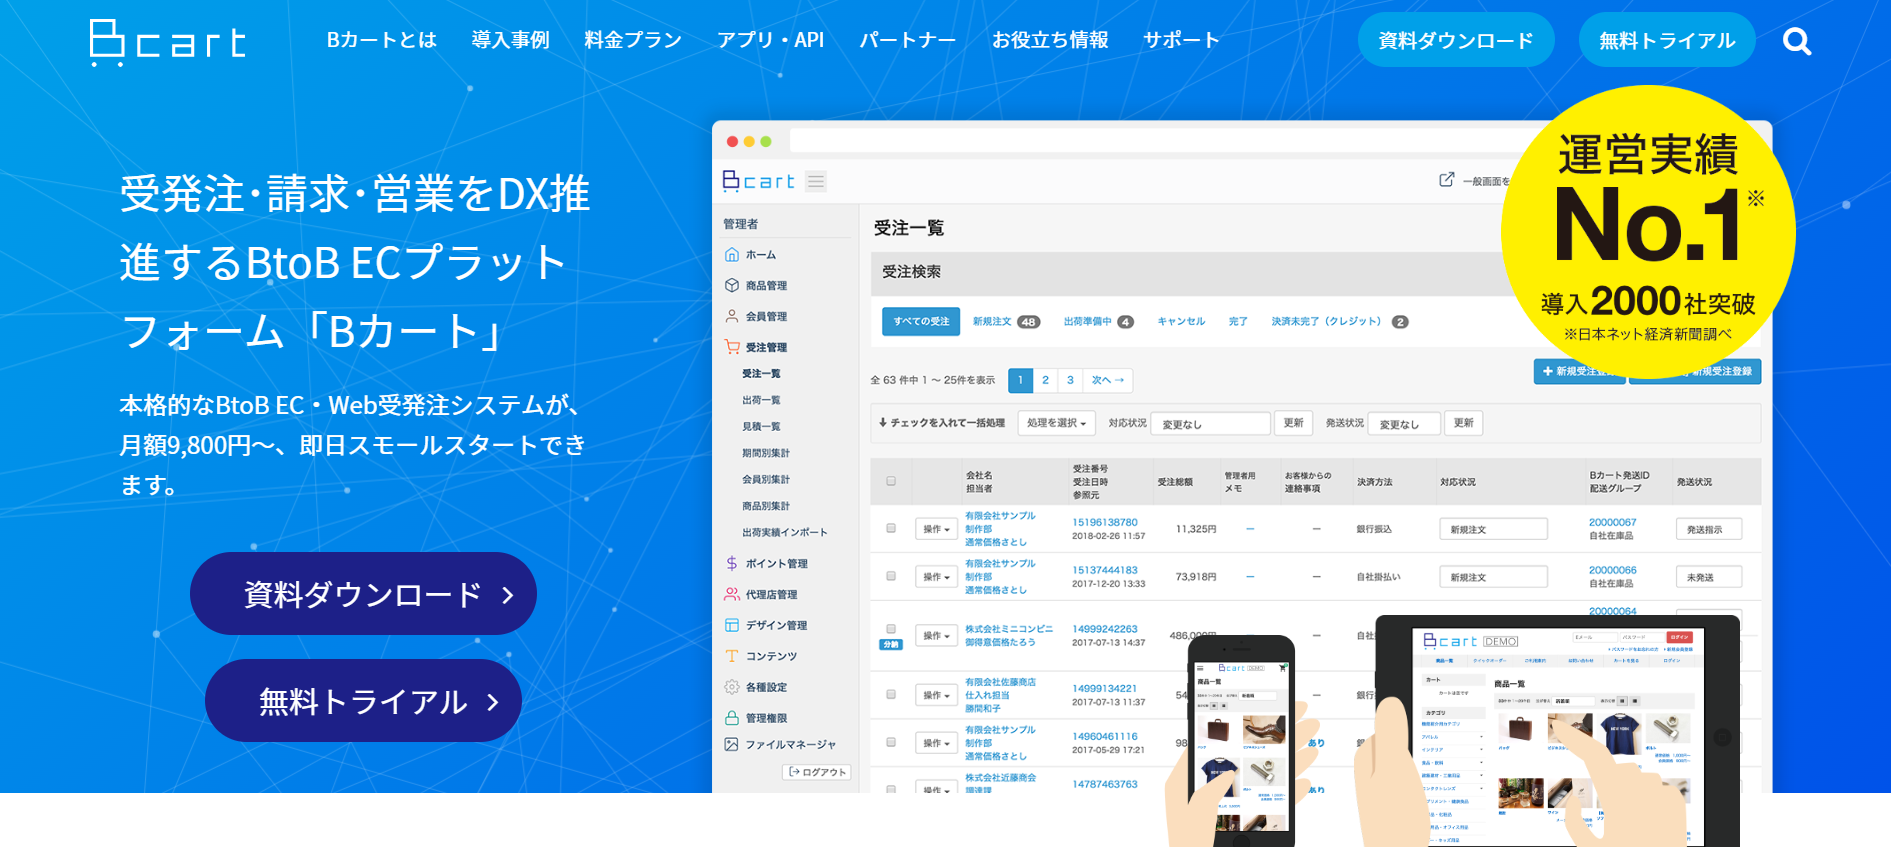Check the box for order 15137444183

pos(891,576)
